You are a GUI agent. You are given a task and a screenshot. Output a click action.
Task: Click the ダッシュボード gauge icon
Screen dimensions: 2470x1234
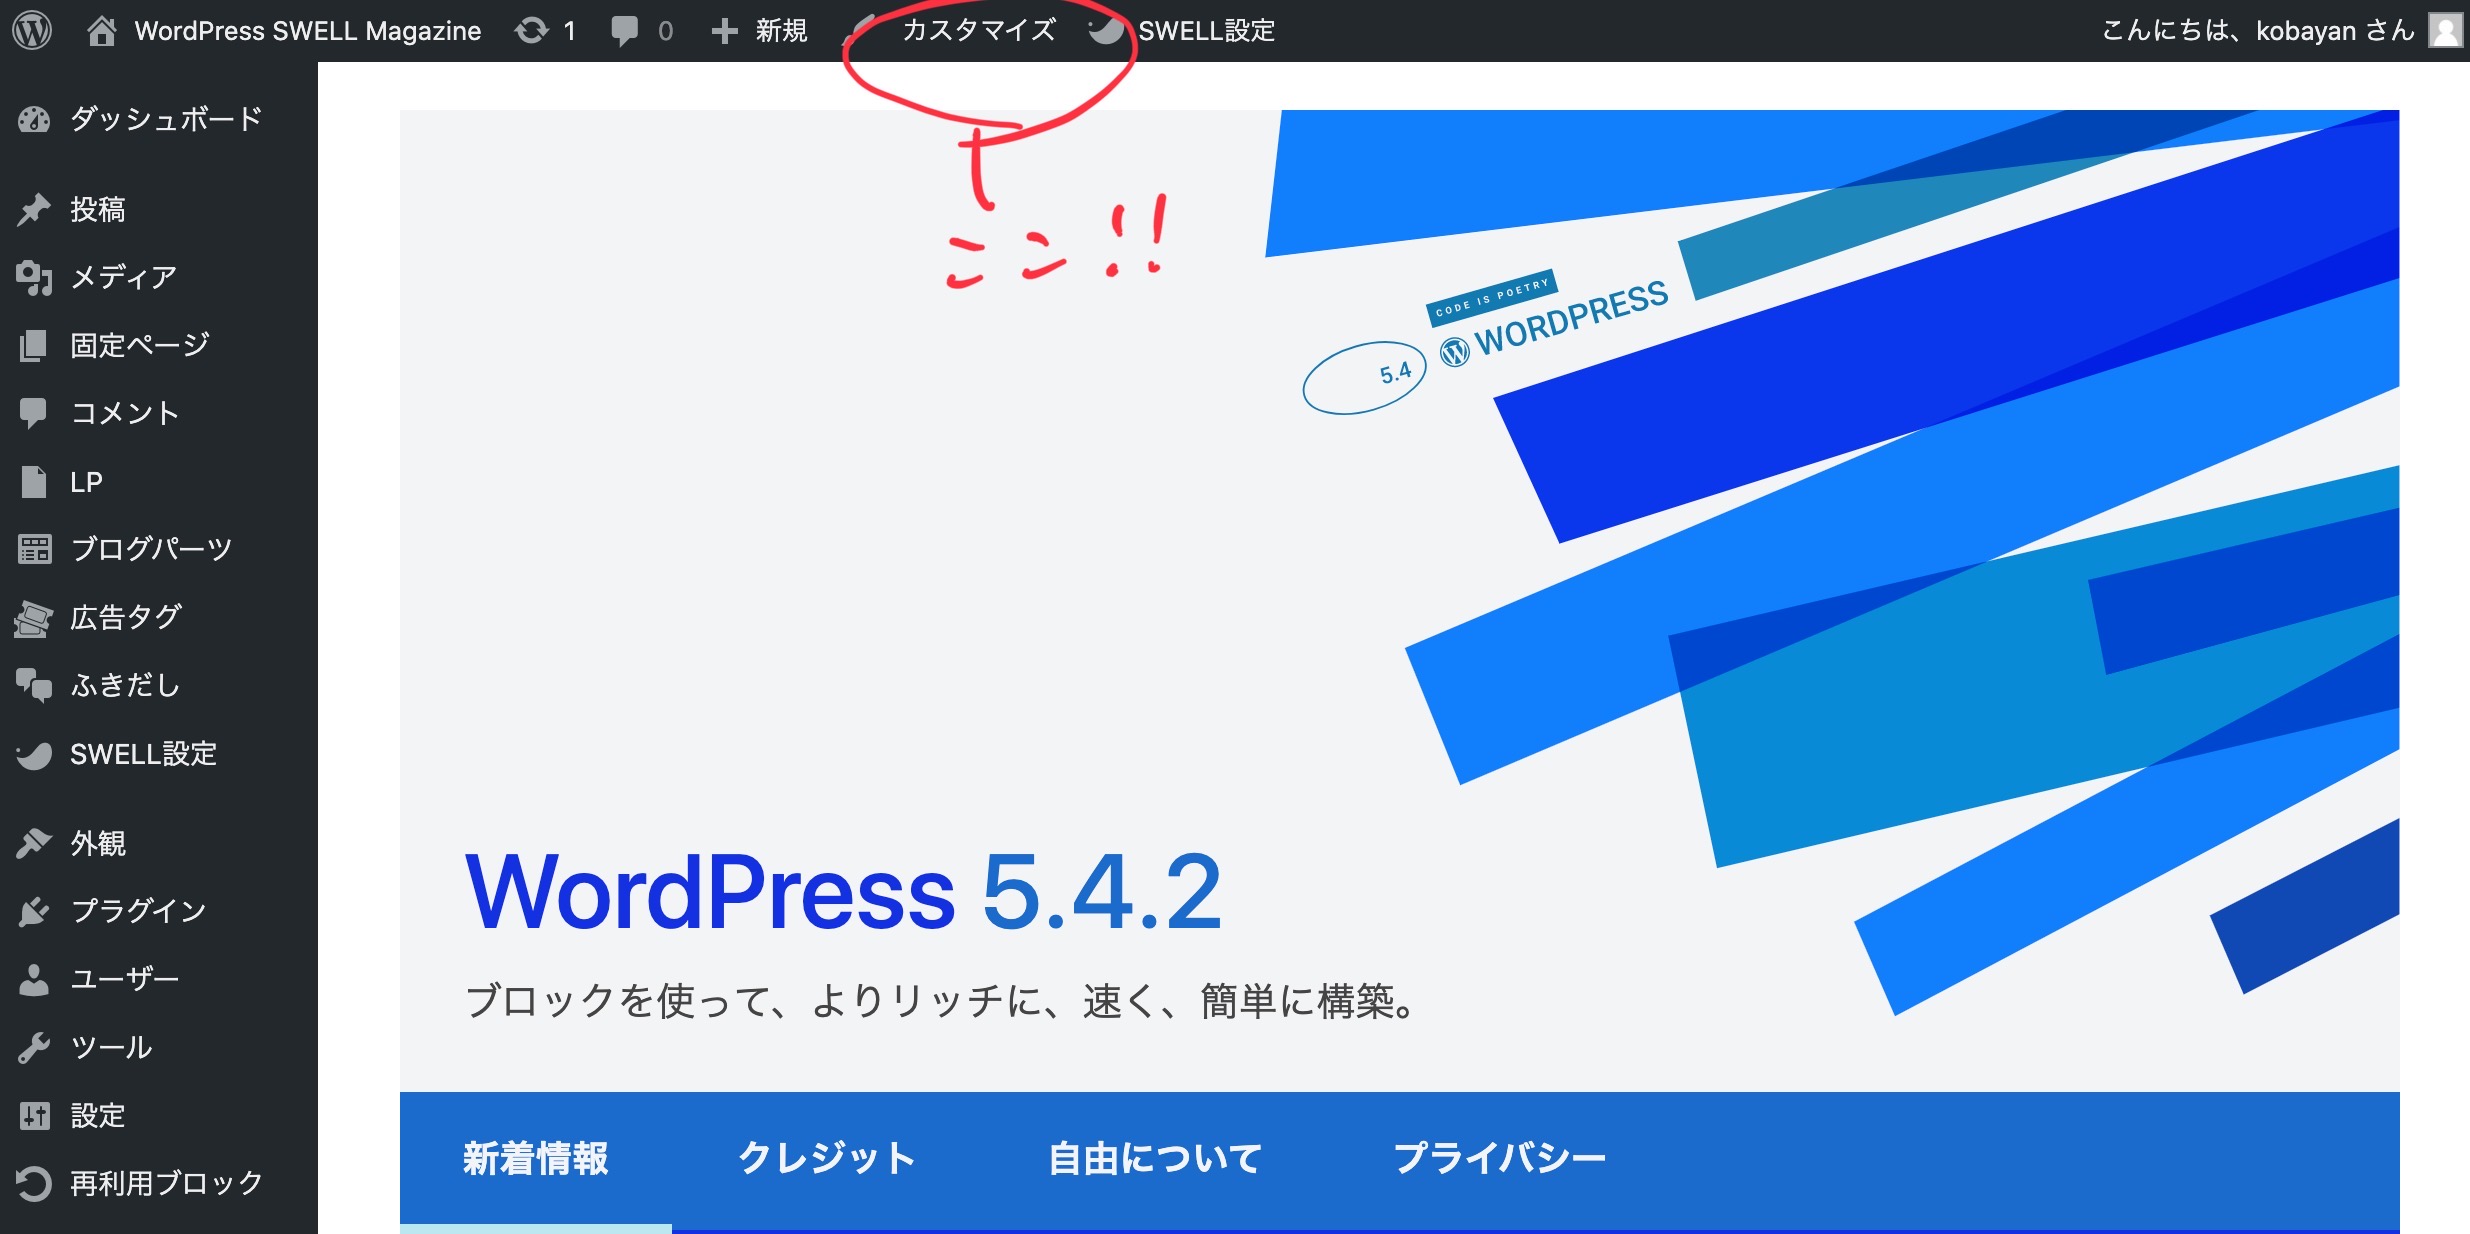coord(34,119)
